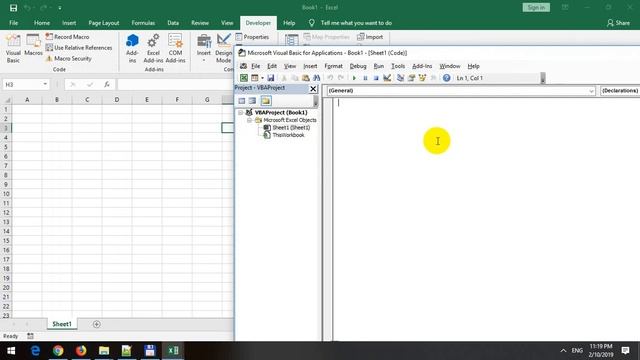This screenshot has height=360, width=640.
Task: Switch to the Home ribbon tab
Action: (42, 23)
